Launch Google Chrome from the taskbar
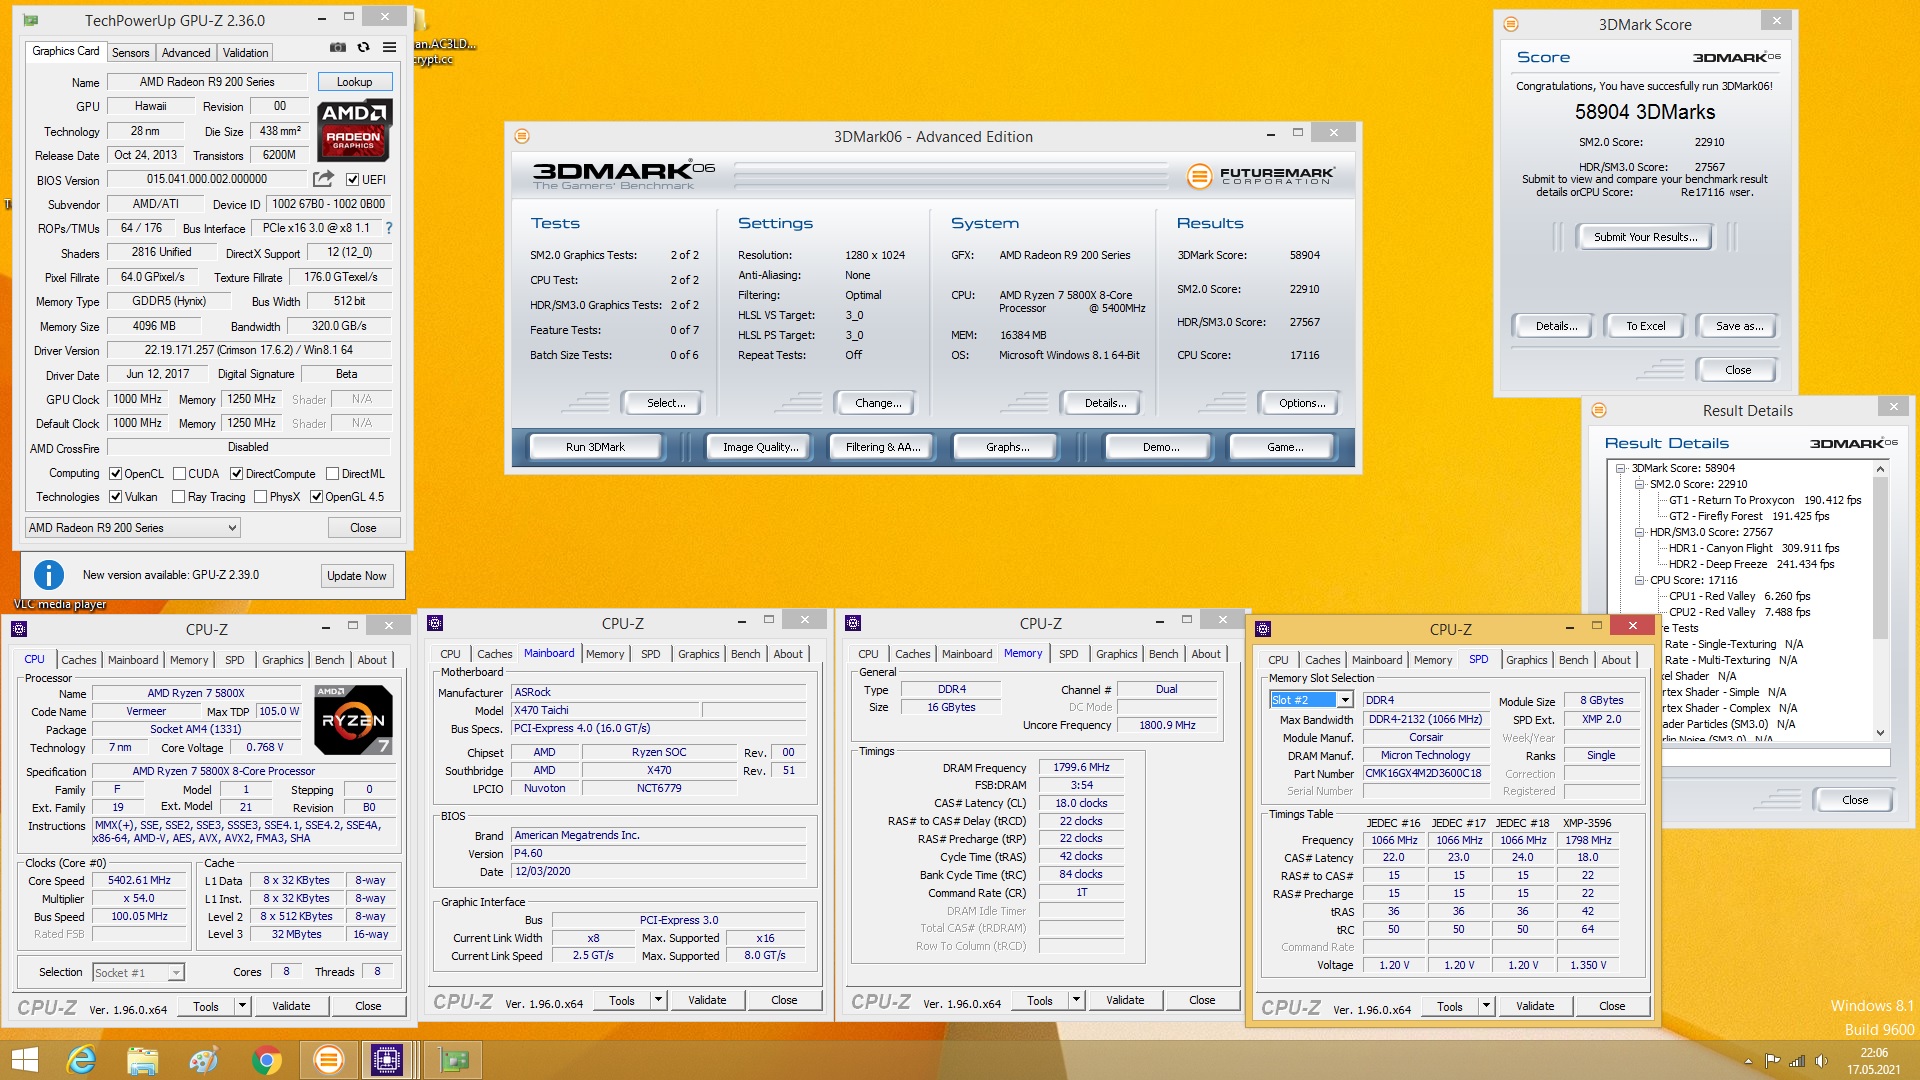The width and height of the screenshot is (1920, 1080). pos(266,1060)
